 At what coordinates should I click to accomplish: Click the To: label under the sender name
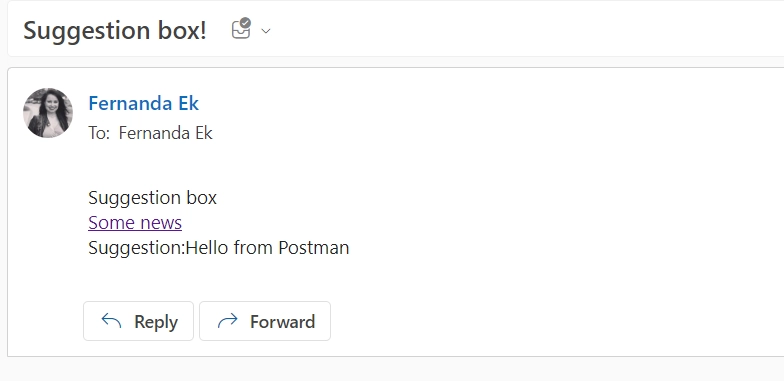point(99,133)
